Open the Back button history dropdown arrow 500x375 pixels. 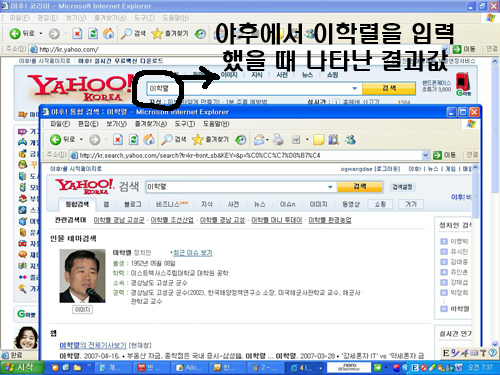click(81, 140)
